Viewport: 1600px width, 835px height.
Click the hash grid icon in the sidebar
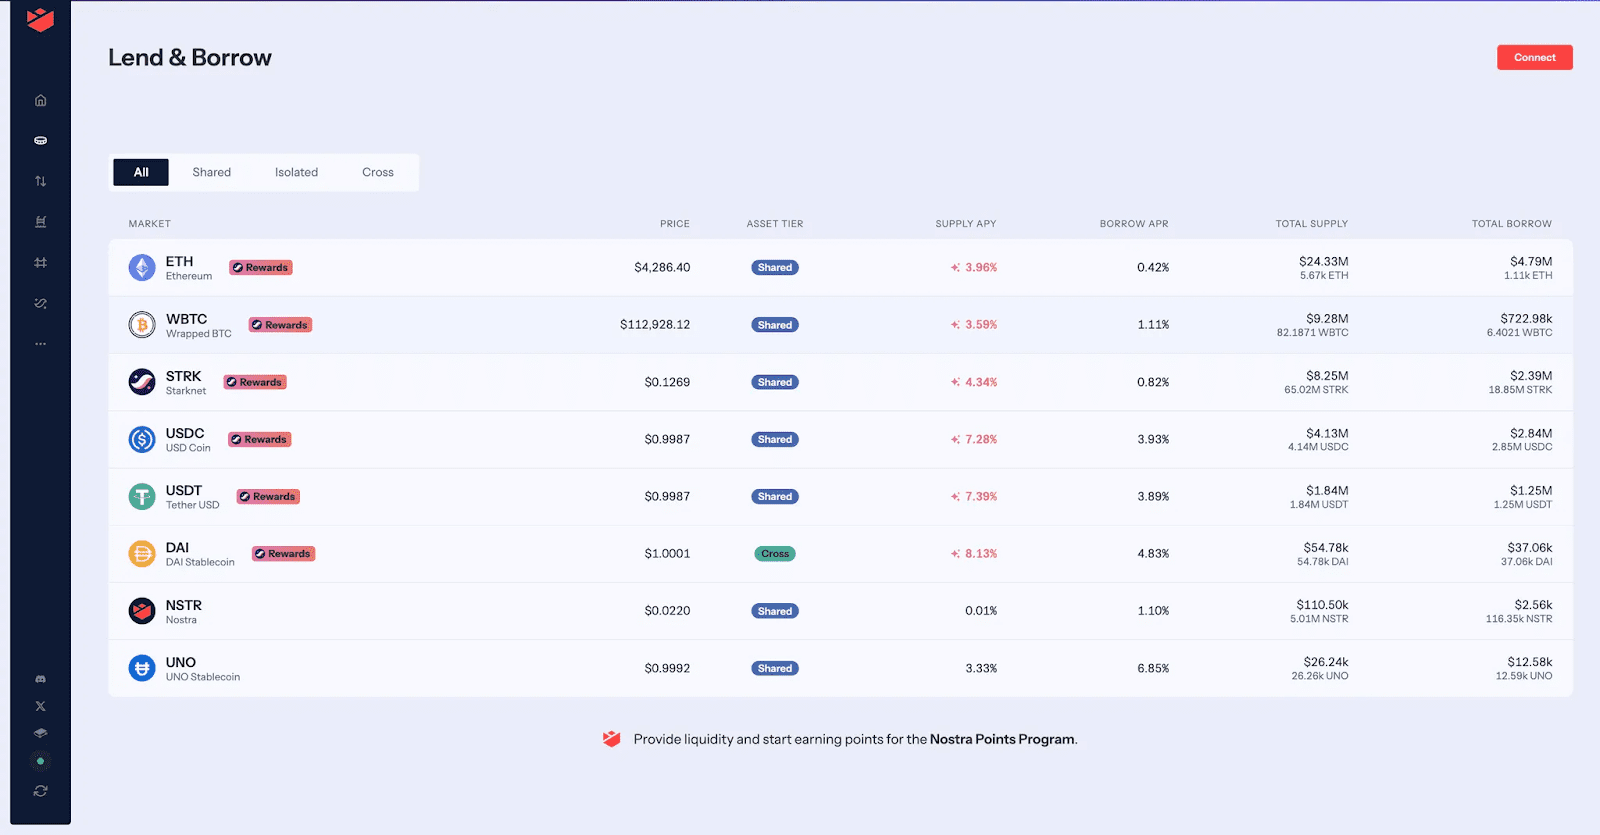[40, 262]
